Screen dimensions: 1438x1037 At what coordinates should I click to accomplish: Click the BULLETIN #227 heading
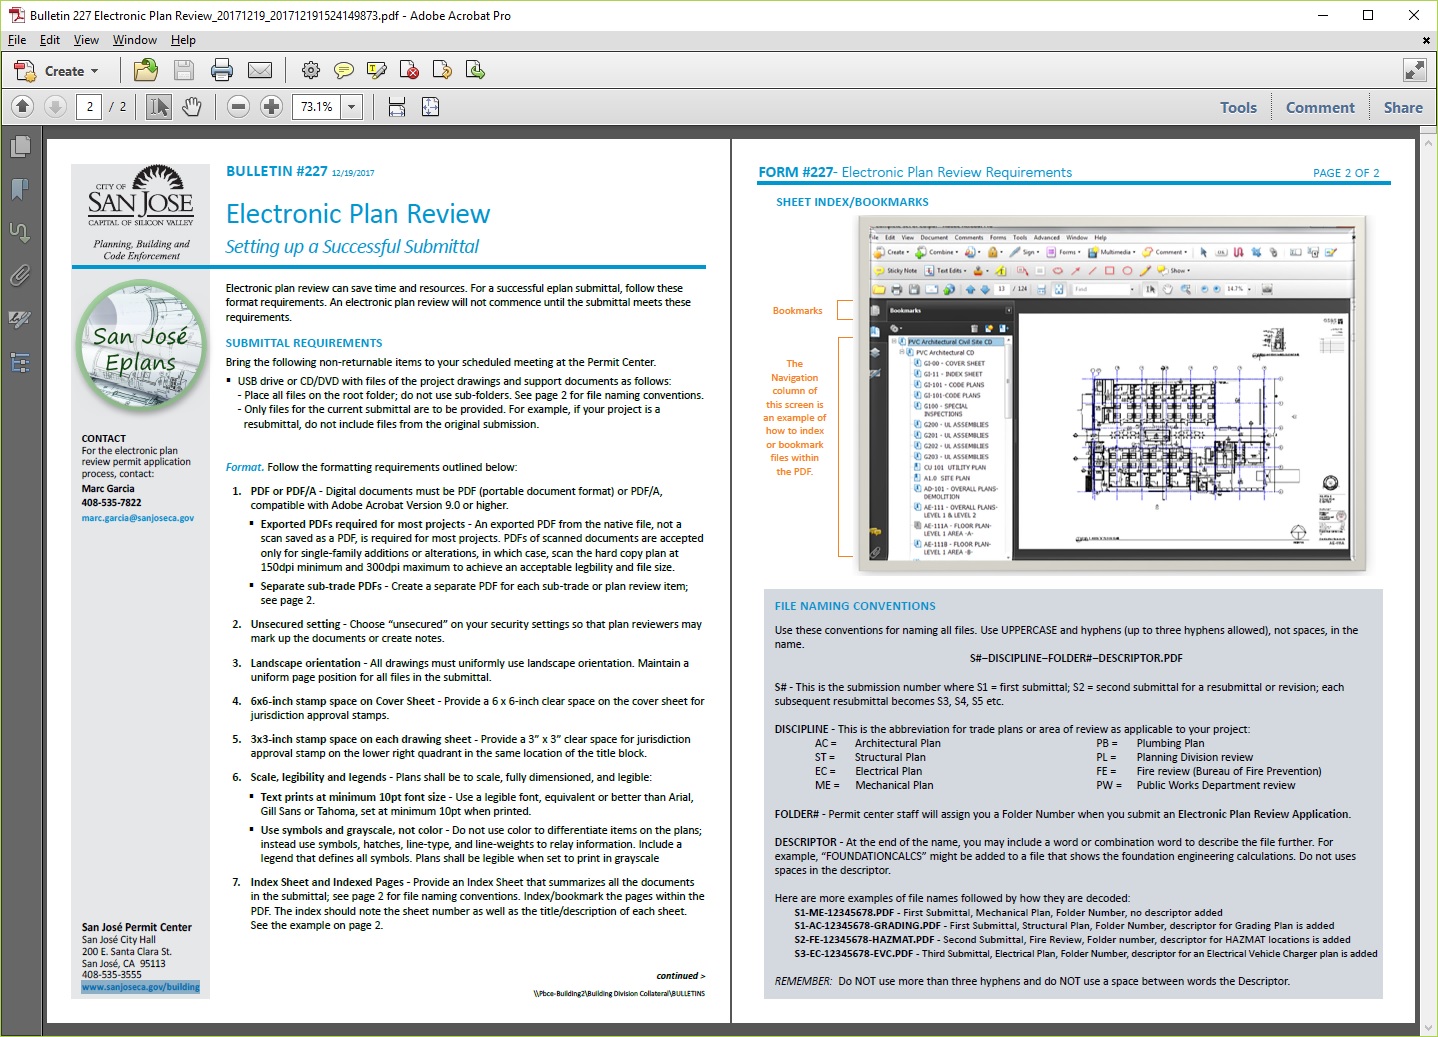(277, 171)
